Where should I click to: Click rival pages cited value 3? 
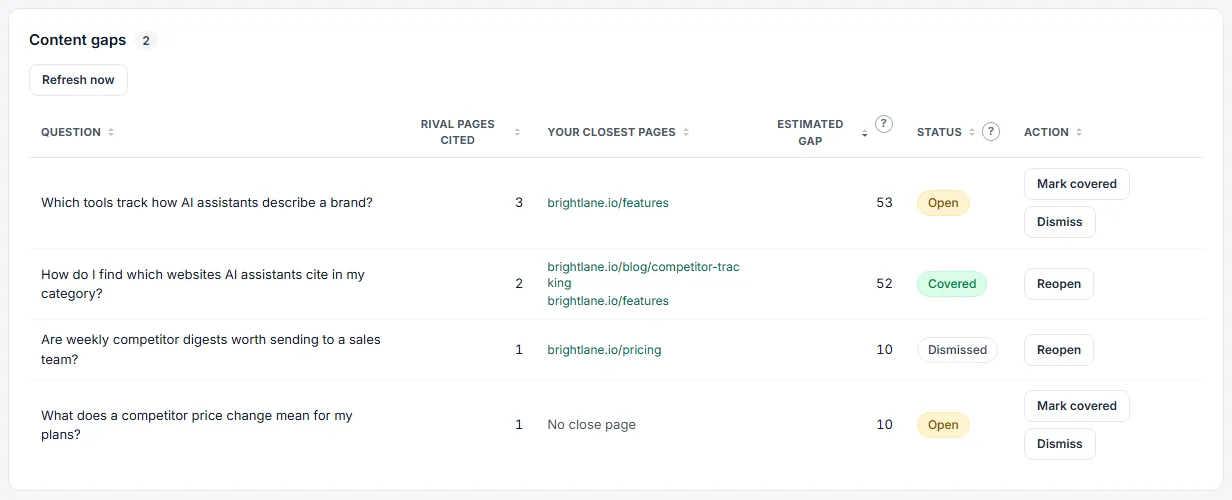pos(519,203)
